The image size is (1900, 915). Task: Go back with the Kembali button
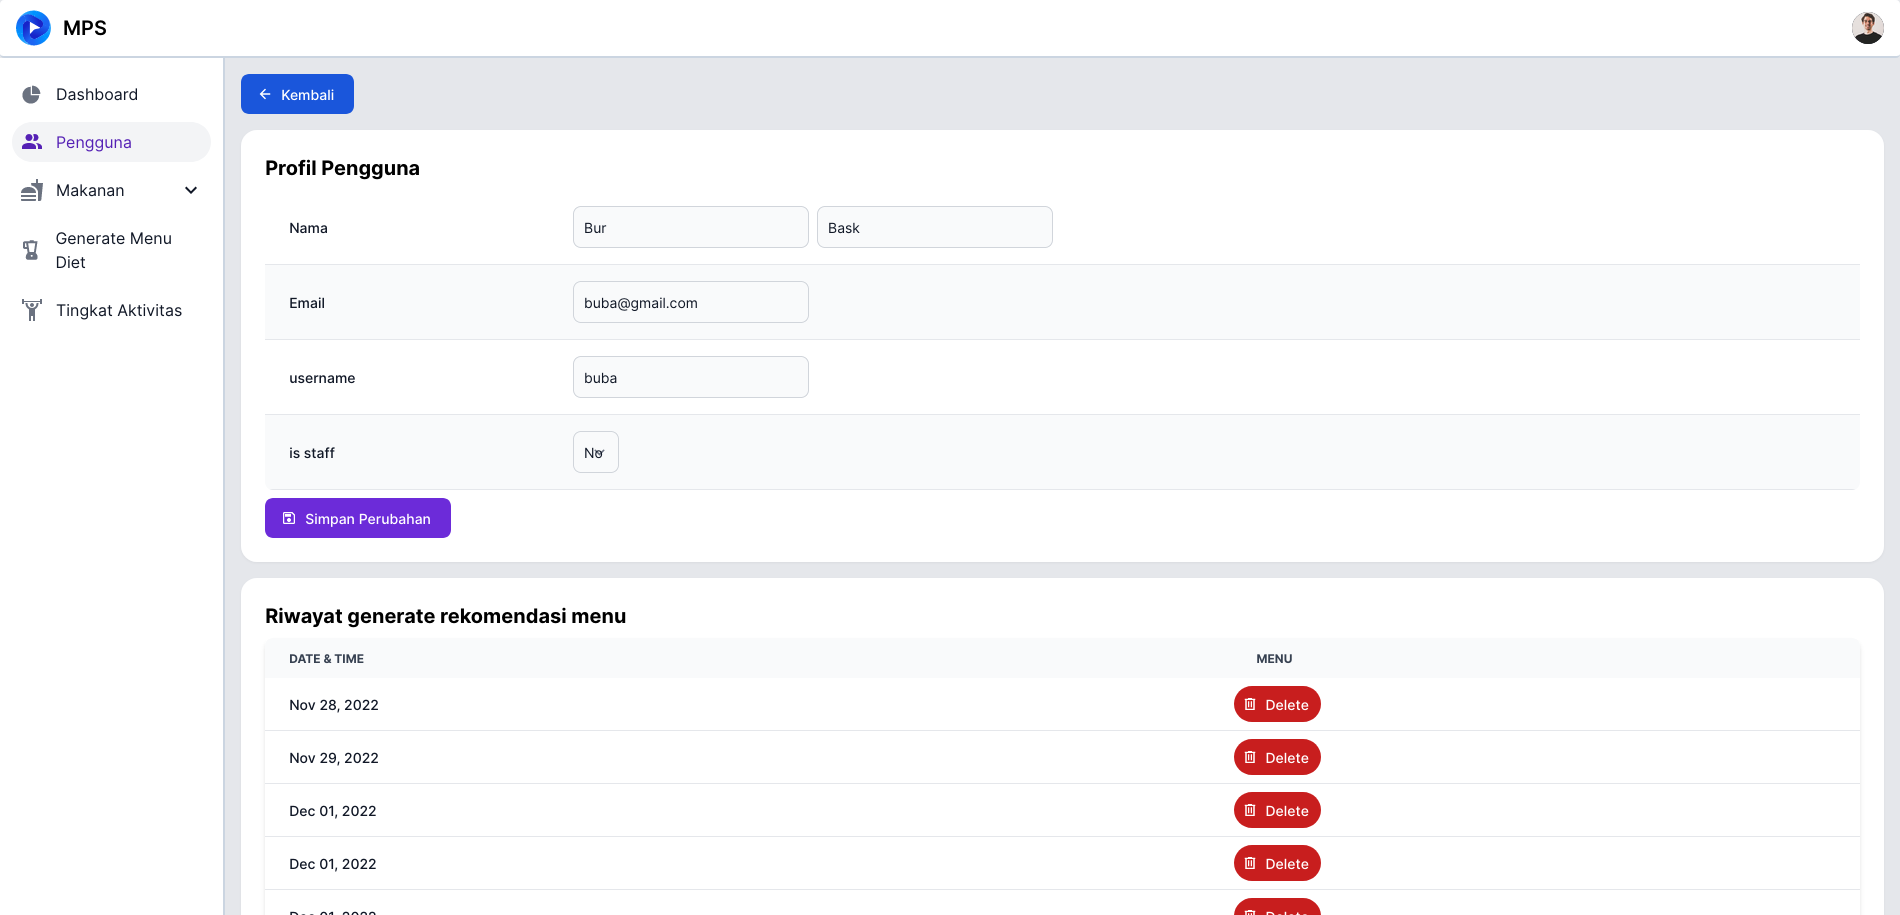(x=297, y=94)
